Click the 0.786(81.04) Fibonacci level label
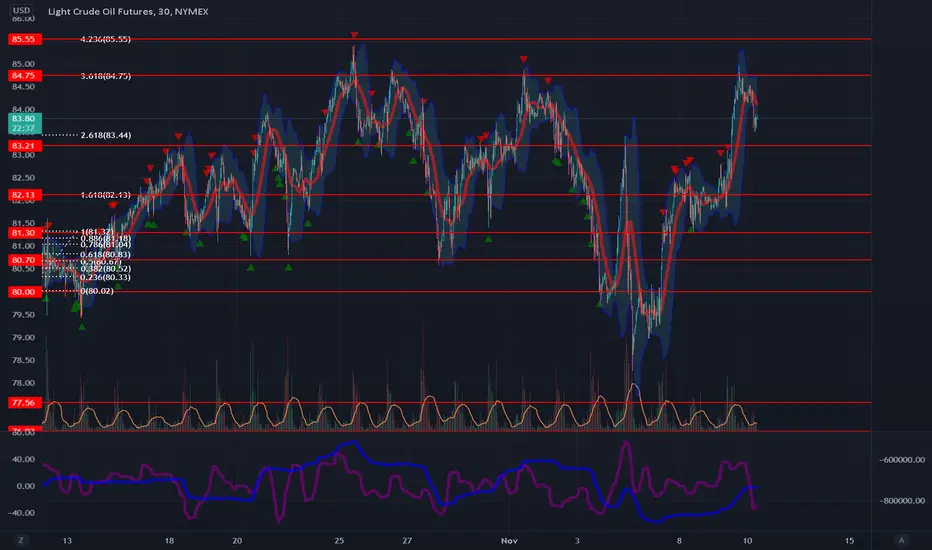This screenshot has height=550, width=932. [105, 244]
